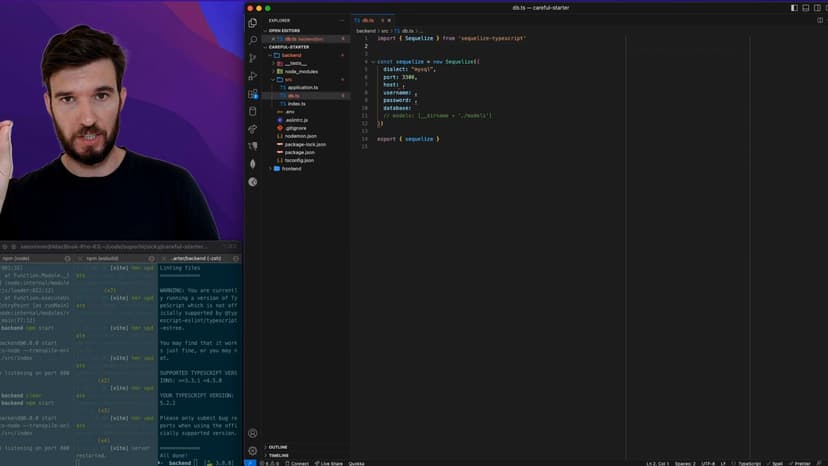Screen dimensions: 828x466
Task: Toggle the primary sidebar layout button
Action: pyautogui.click(x=794, y=8)
